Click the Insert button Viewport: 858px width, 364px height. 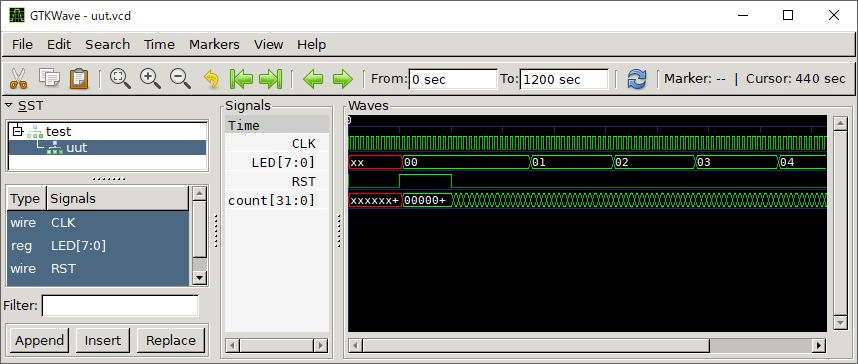tap(102, 340)
